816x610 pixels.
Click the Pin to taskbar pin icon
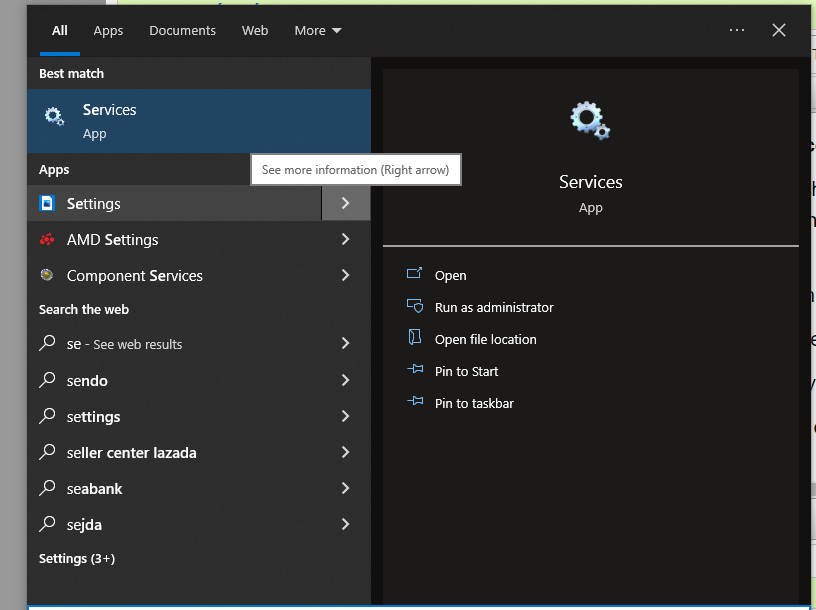click(x=415, y=401)
